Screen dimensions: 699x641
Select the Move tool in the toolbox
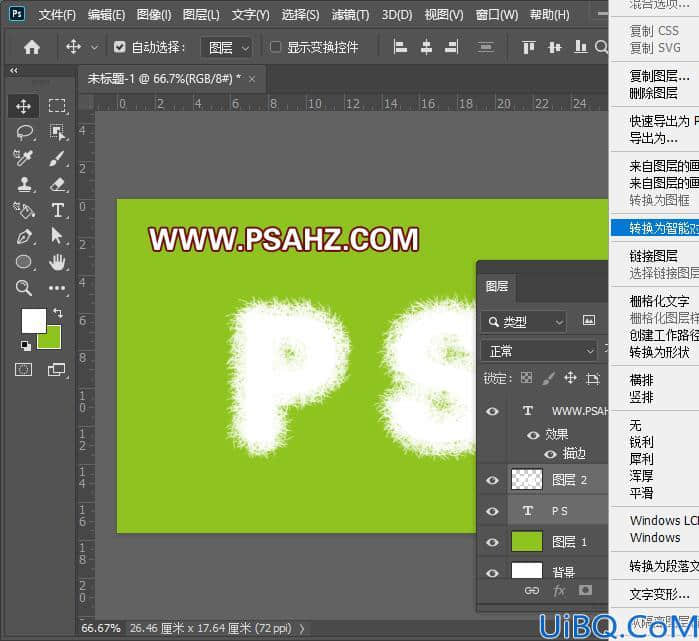pyautogui.click(x=23, y=106)
